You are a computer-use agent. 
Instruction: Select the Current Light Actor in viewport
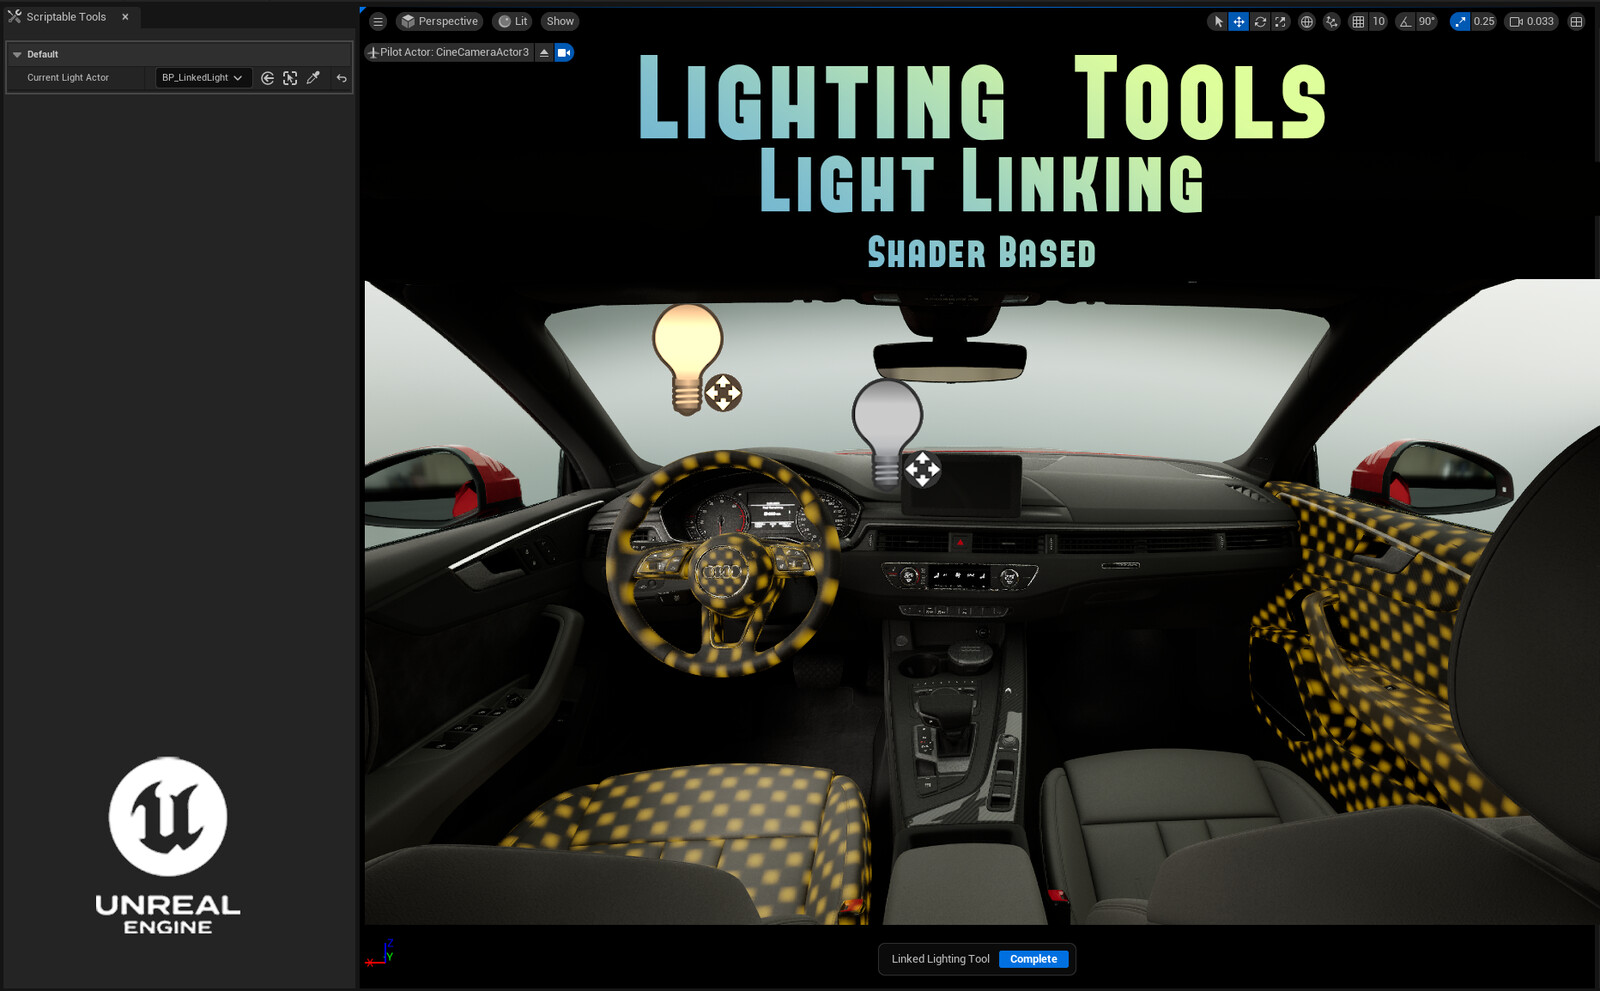click(x=290, y=78)
